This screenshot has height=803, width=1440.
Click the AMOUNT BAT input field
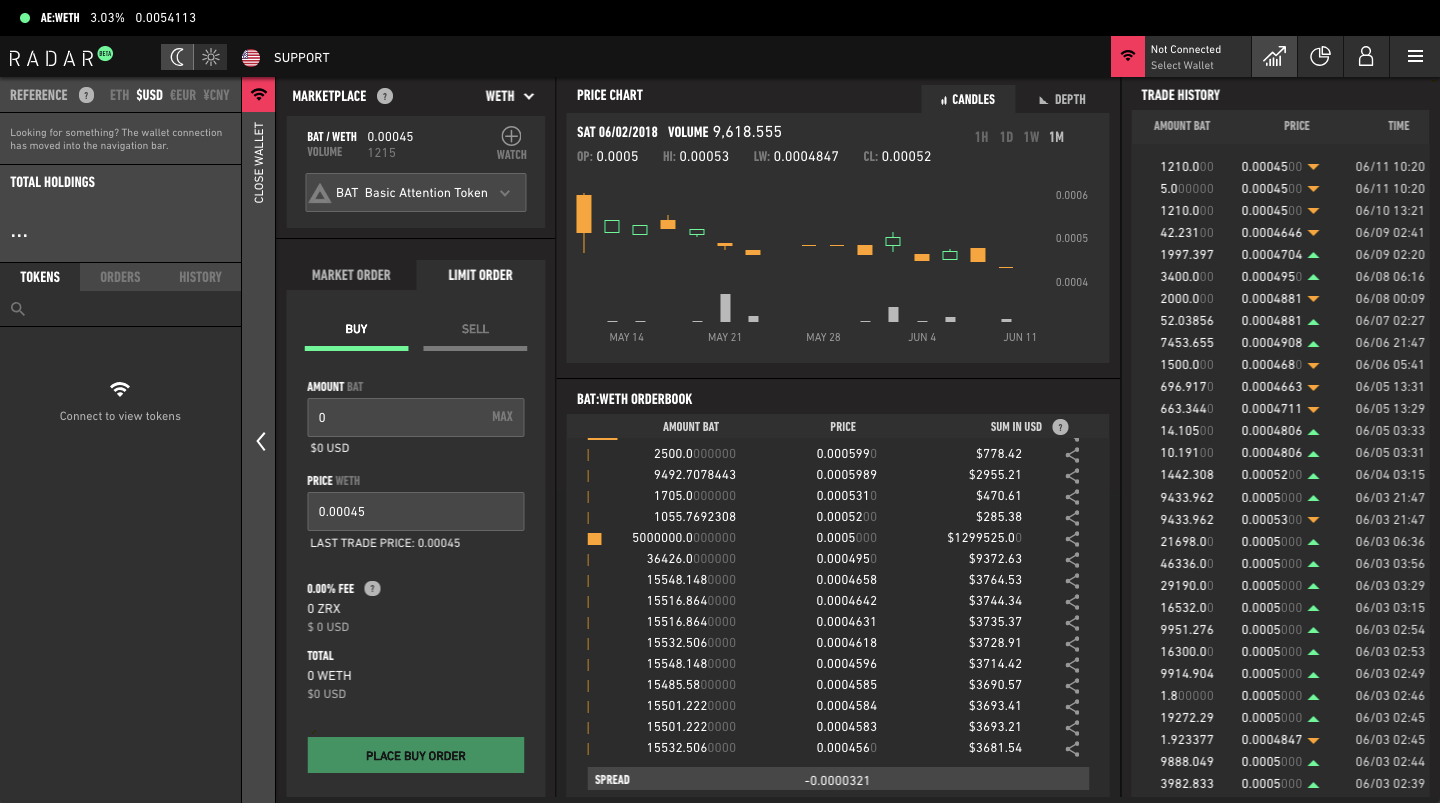pos(415,417)
